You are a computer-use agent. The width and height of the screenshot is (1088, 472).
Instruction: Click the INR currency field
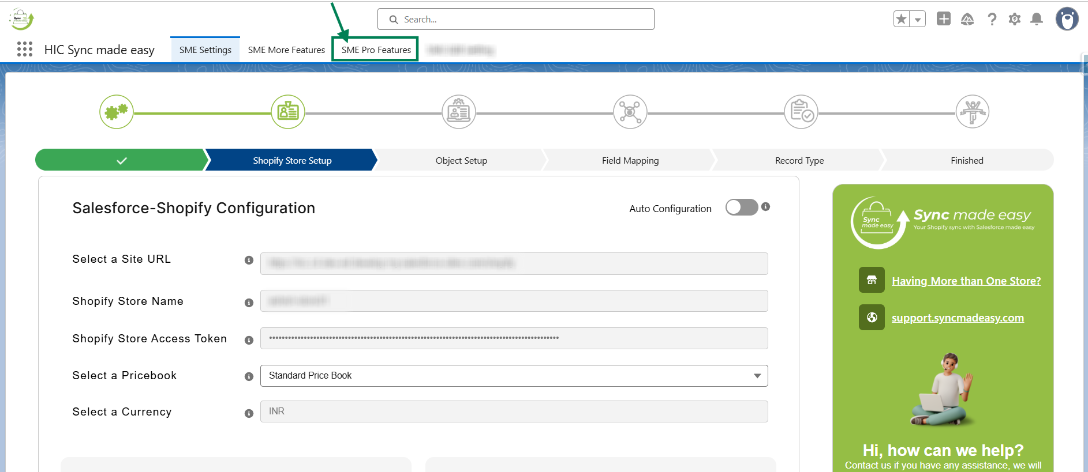coord(514,412)
